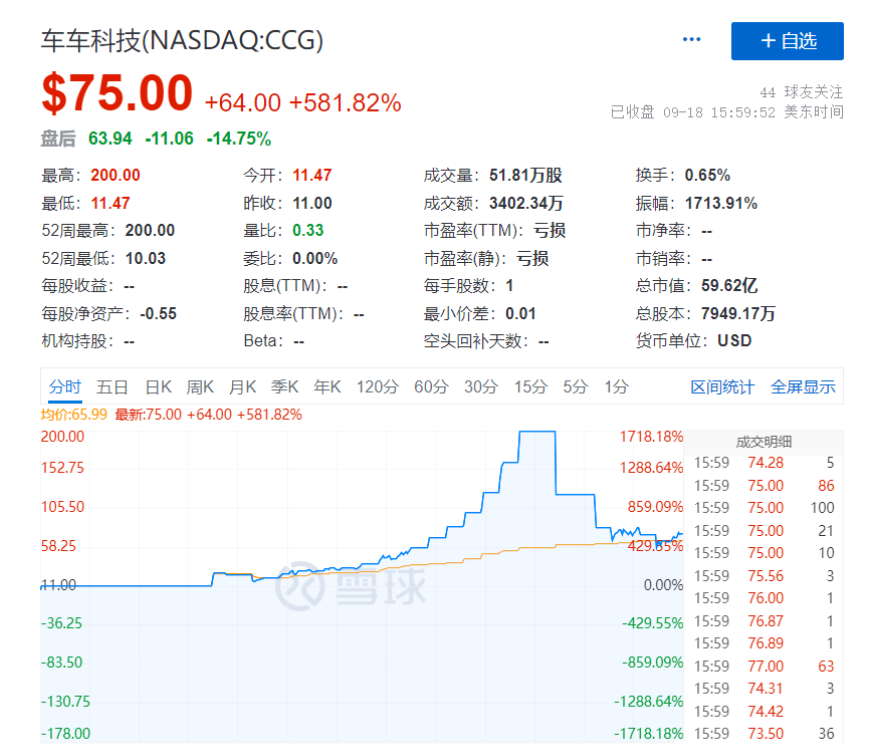
Task: Select the trade row priced 74.42
Action: 764,711
